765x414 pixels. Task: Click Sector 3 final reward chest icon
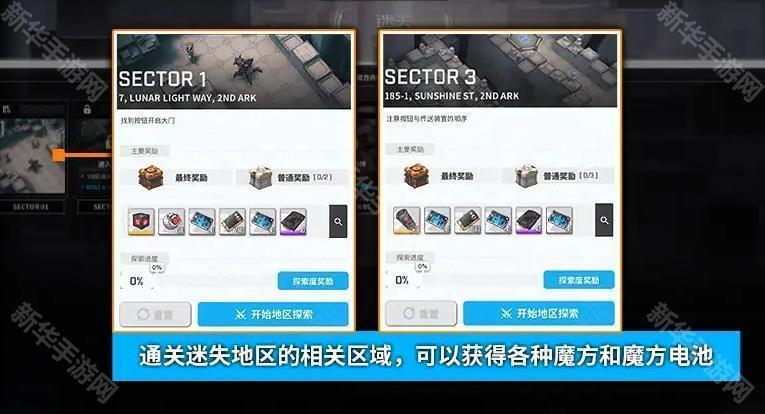click(x=416, y=175)
